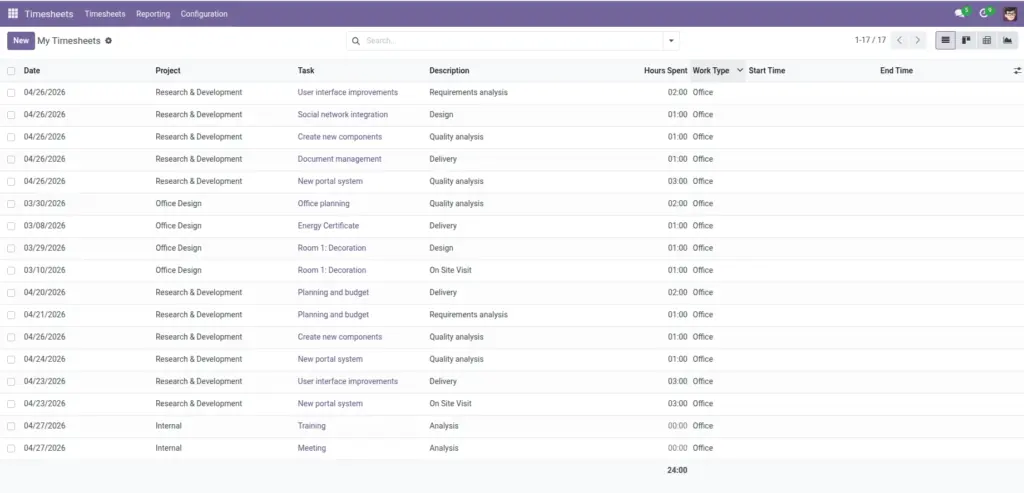Viewport: 1024px width, 493px height.
Task: Open the Configuration menu
Action: click(x=204, y=14)
